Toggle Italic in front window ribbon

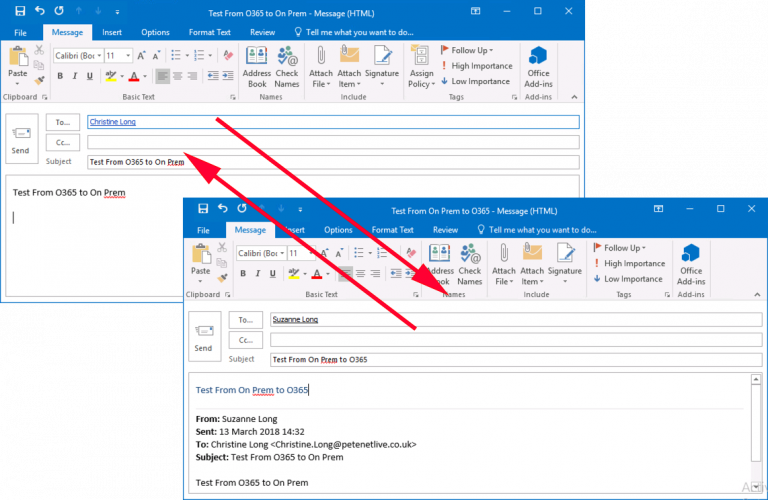258,274
